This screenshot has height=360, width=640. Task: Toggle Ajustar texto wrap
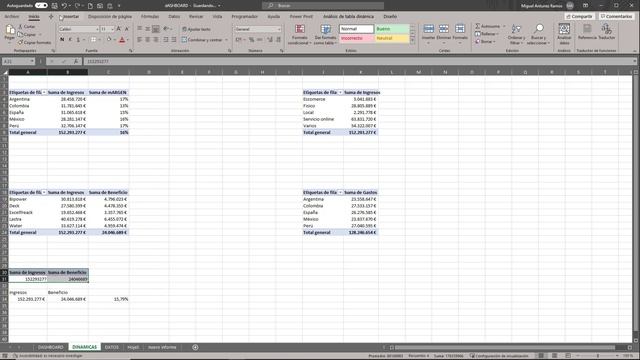[196, 29]
